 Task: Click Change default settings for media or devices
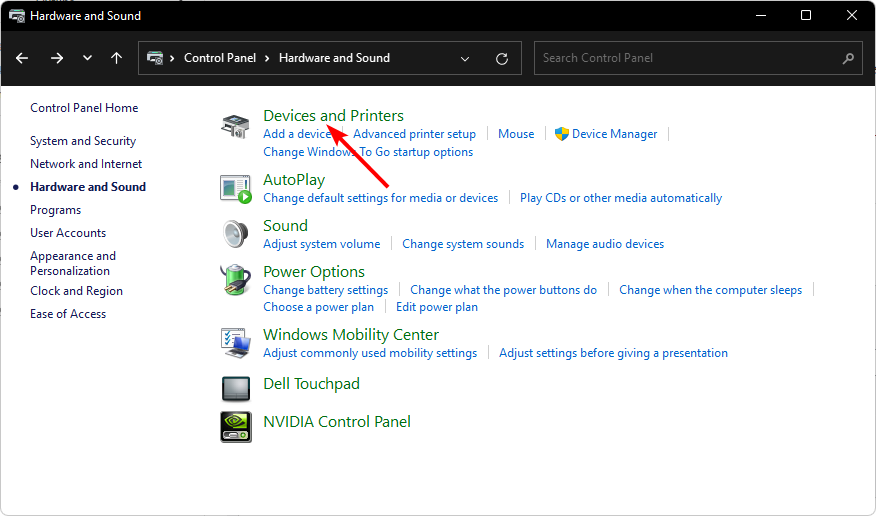380,198
